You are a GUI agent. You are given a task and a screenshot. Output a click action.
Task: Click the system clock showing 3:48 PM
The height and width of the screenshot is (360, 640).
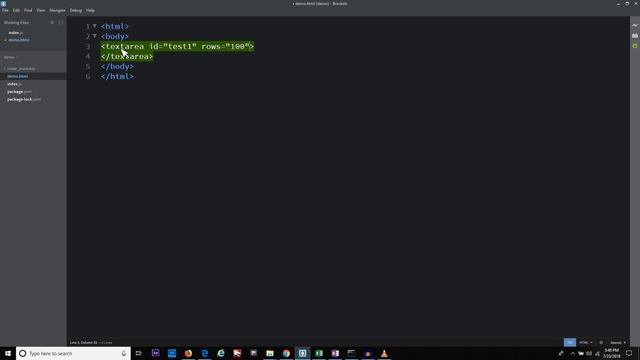tap(611, 353)
